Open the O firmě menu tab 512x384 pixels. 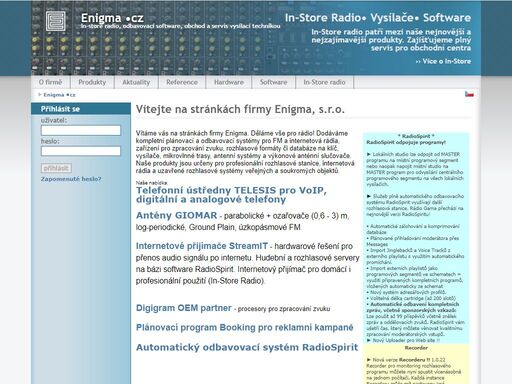click(50, 82)
